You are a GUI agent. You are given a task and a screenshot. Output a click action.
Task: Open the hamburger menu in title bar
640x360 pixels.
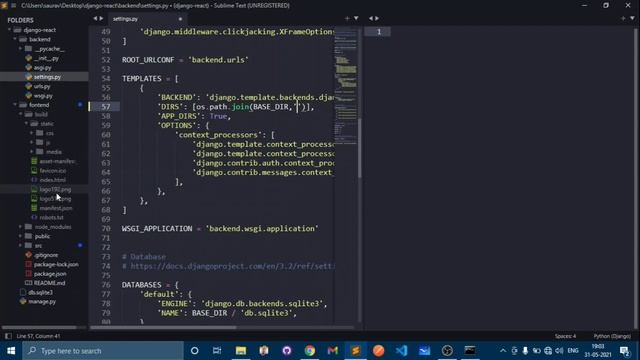(14, 5)
